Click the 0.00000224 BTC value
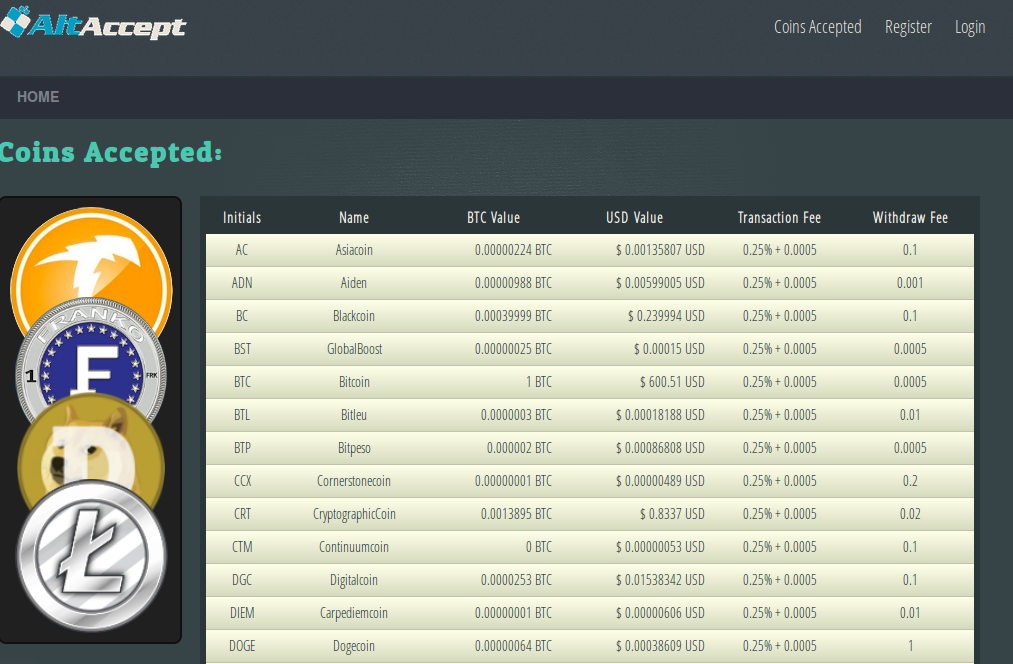Screen dimensions: 1013x664 [514, 250]
